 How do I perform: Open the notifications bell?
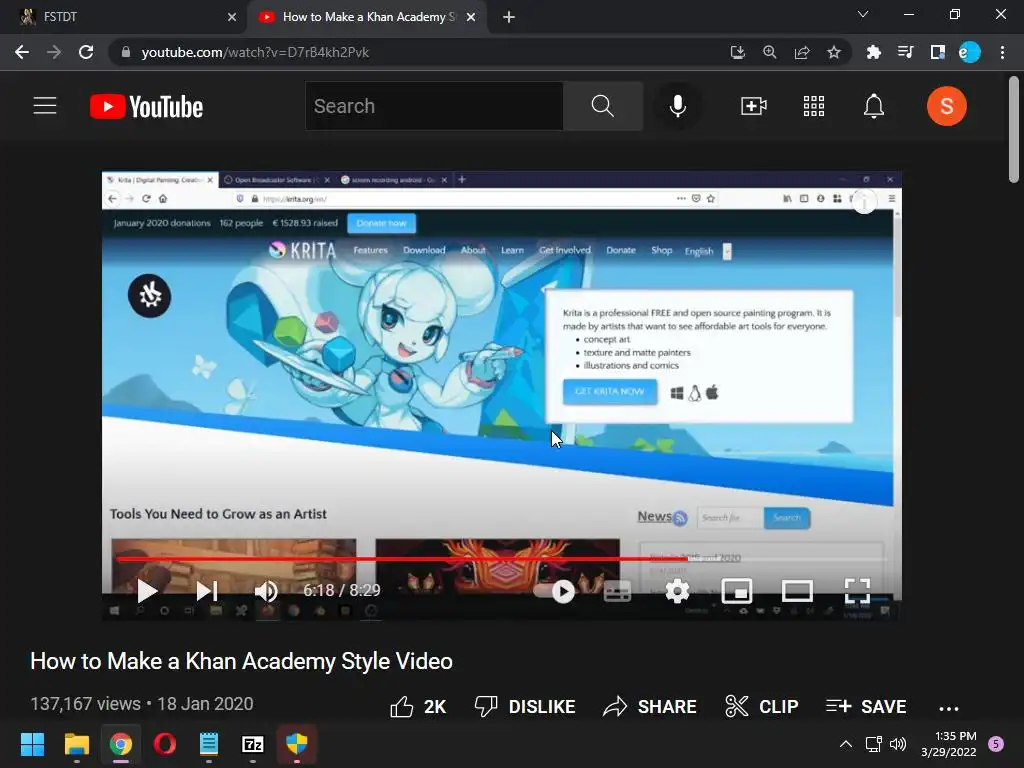(x=874, y=106)
